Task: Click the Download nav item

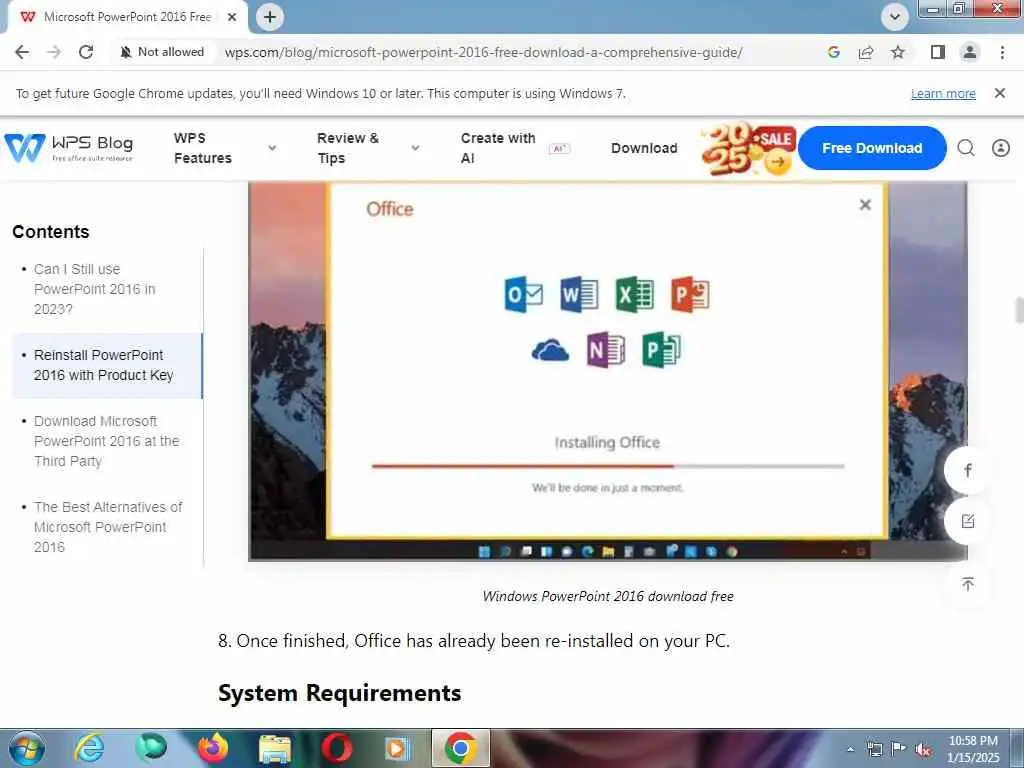Action: [644, 148]
